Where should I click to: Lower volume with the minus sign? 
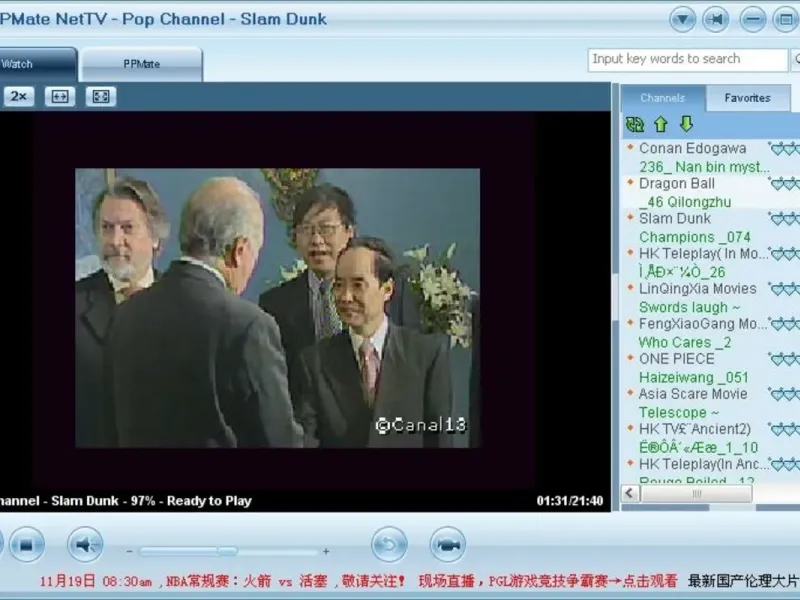click(x=130, y=552)
